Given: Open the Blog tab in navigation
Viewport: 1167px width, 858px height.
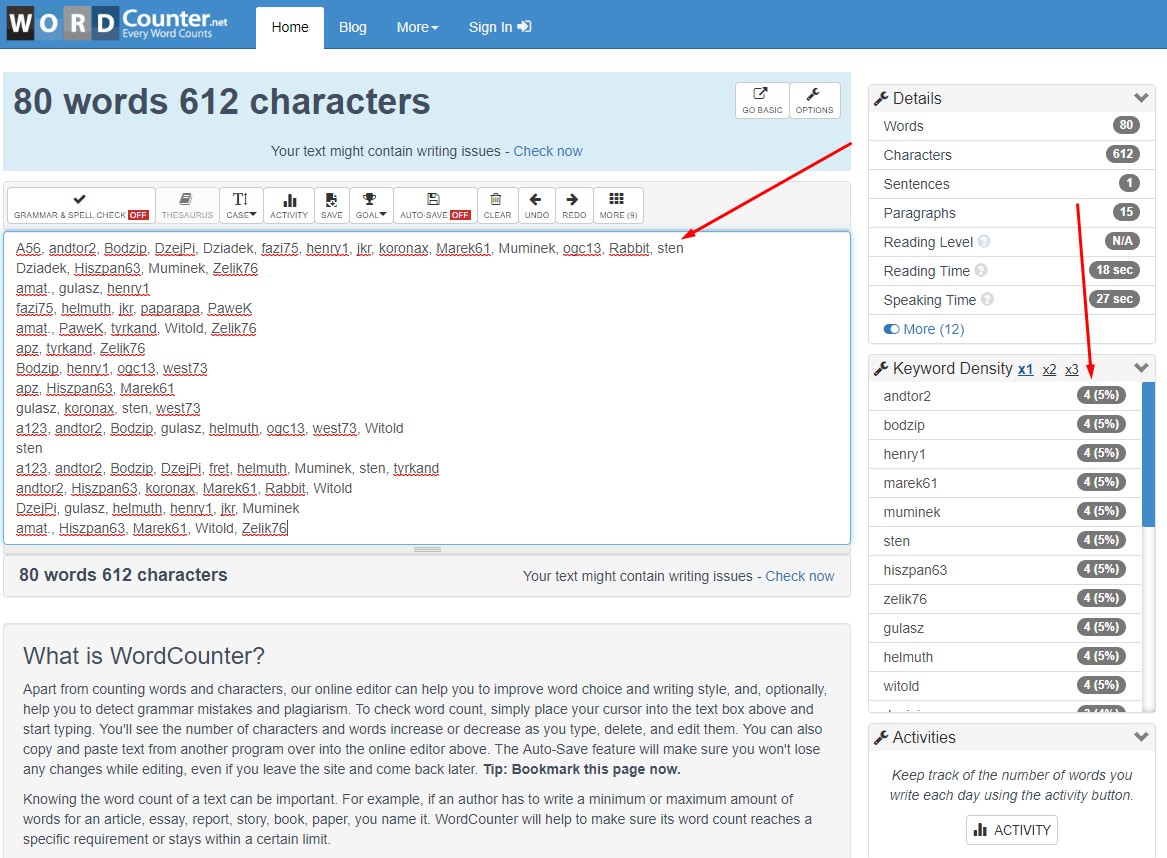Looking at the screenshot, I should pos(353,27).
